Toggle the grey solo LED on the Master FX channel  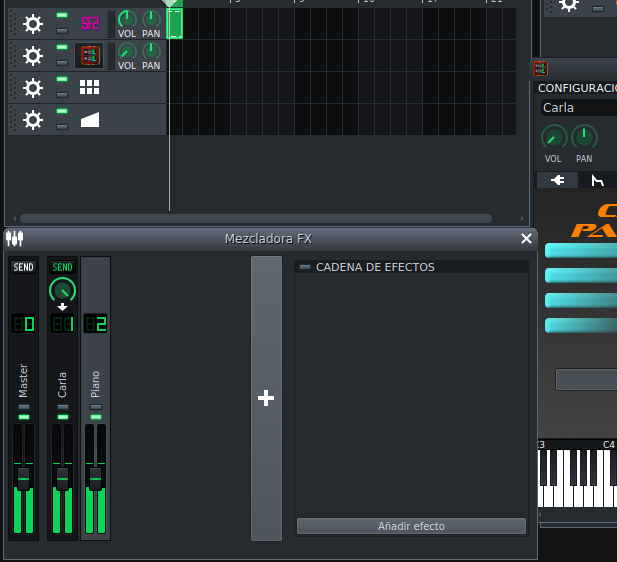click(24, 407)
